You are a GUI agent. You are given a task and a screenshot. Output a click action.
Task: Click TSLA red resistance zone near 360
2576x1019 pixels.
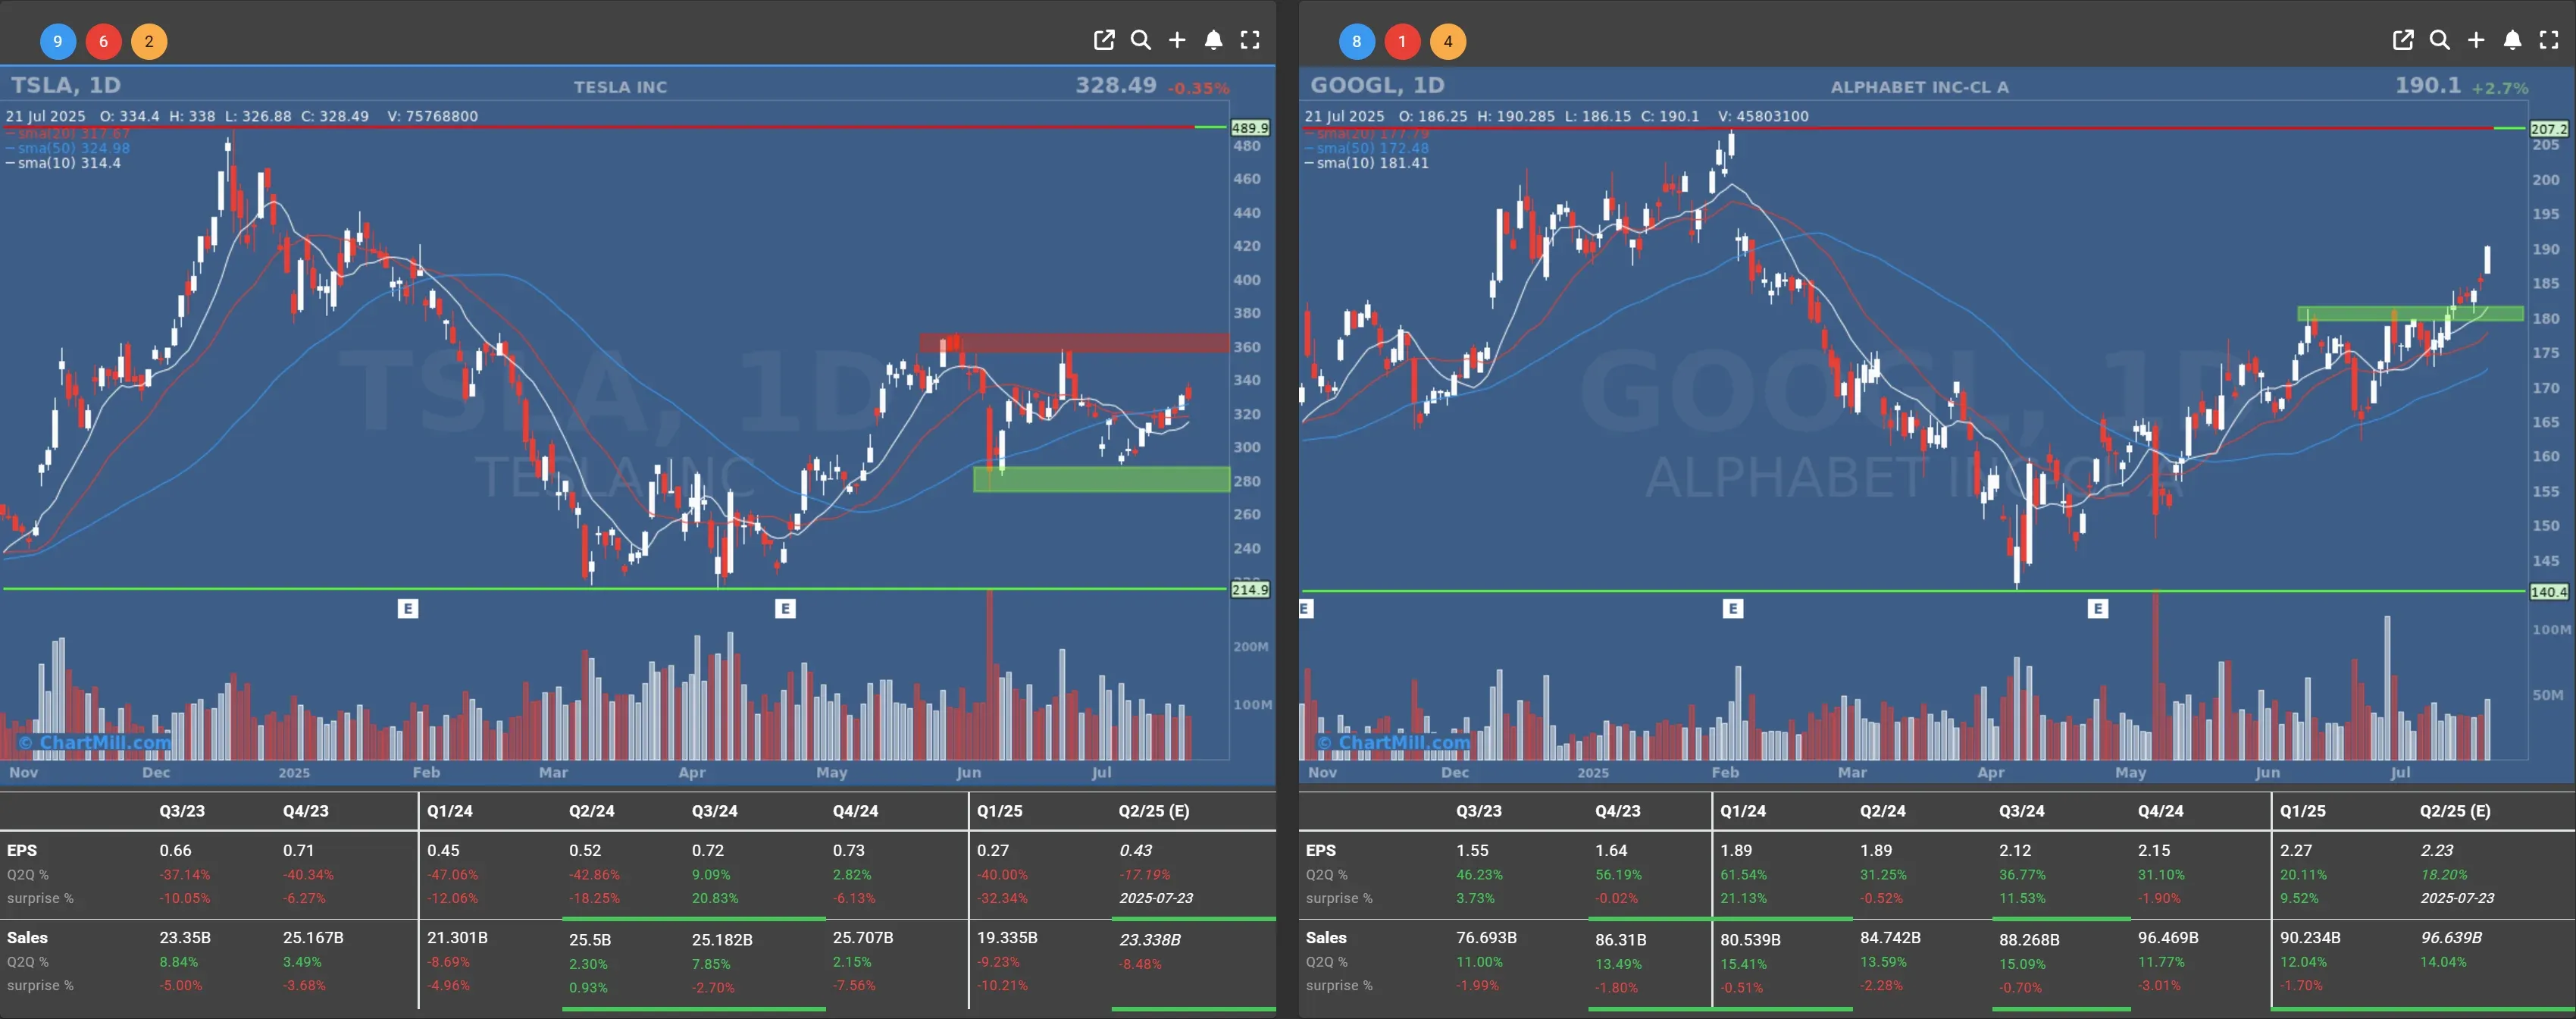[1074, 343]
